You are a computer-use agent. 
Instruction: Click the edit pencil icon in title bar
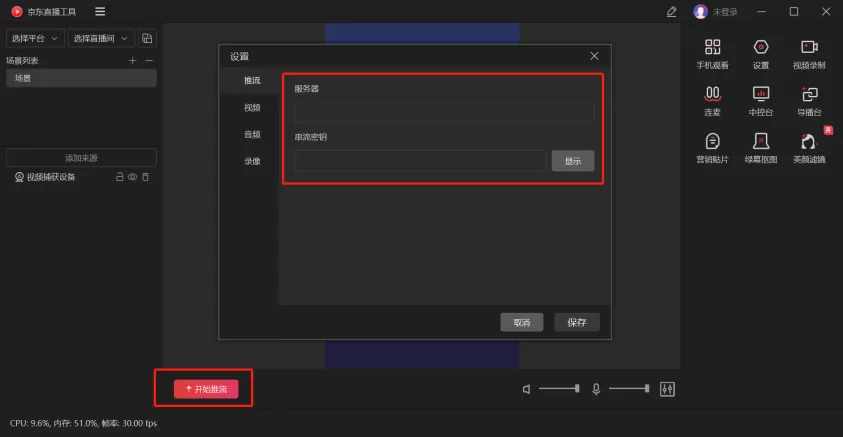(671, 11)
